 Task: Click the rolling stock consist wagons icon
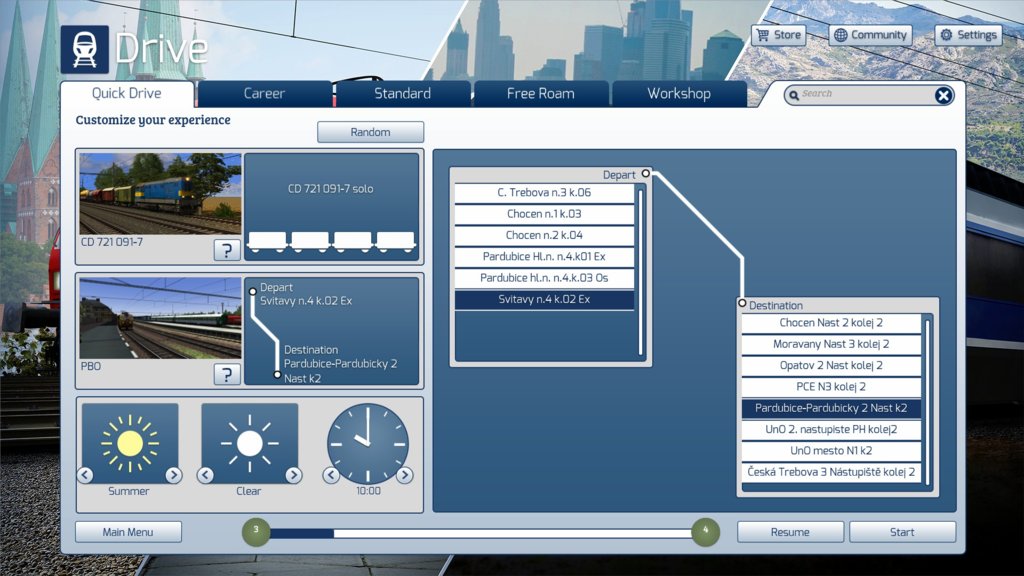coord(332,241)
